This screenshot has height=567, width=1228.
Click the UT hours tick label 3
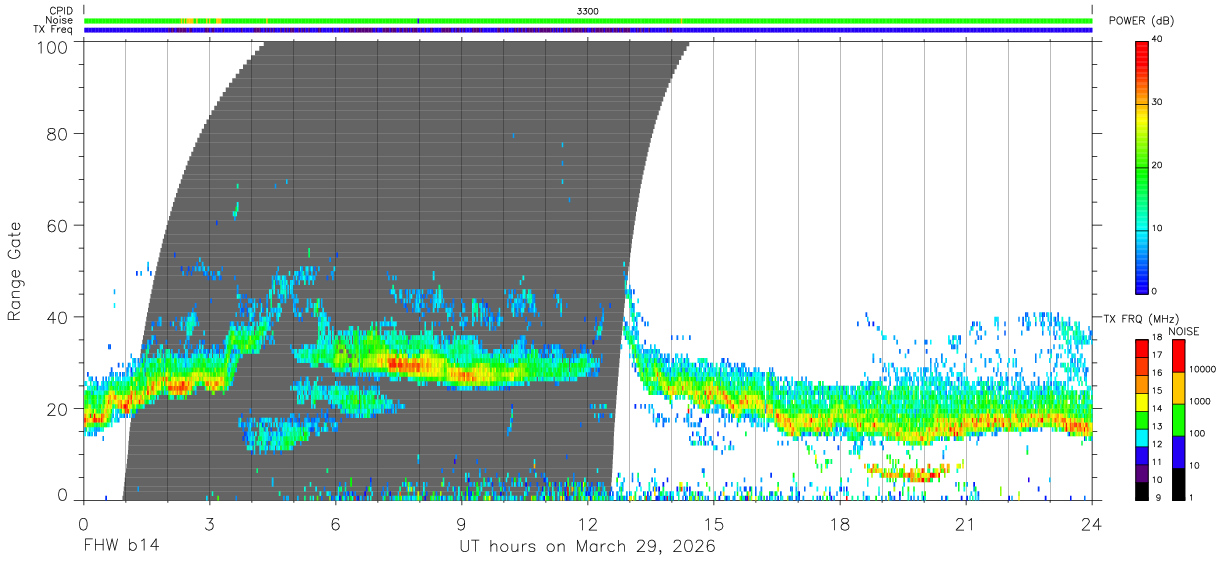click(x=209, y=524)
